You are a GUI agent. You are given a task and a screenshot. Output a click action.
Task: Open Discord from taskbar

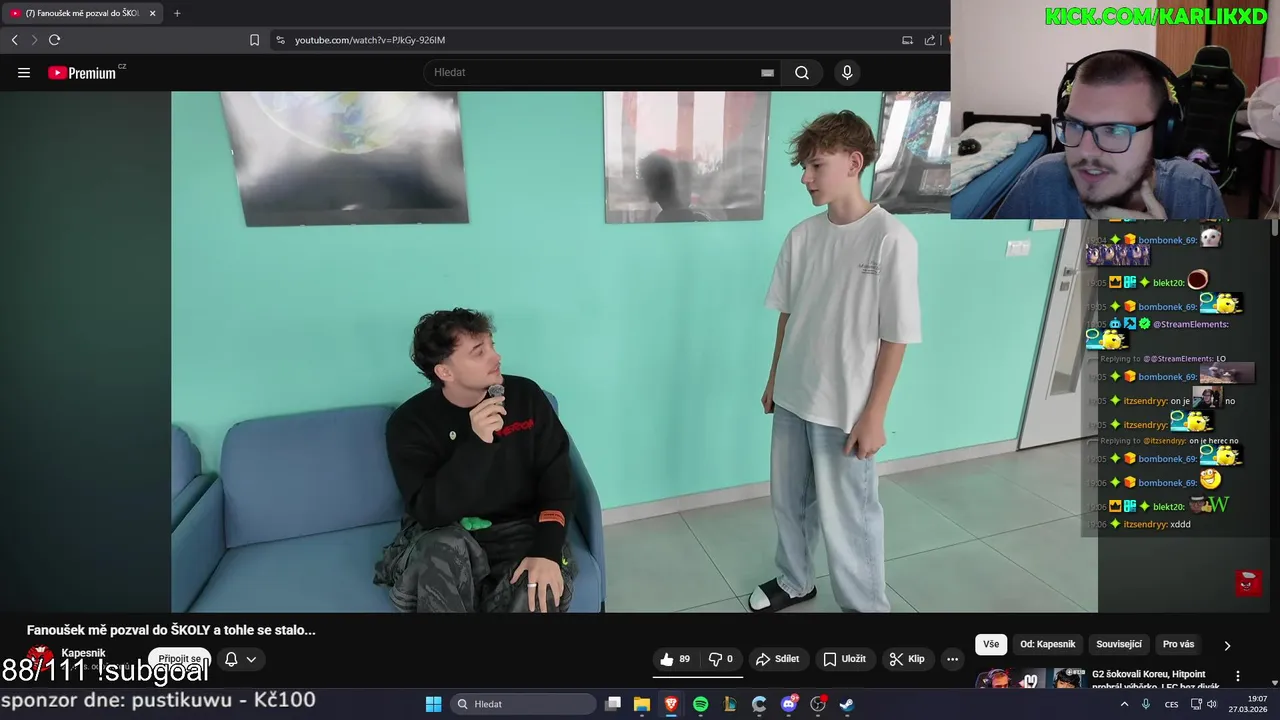tap(789, 704)
